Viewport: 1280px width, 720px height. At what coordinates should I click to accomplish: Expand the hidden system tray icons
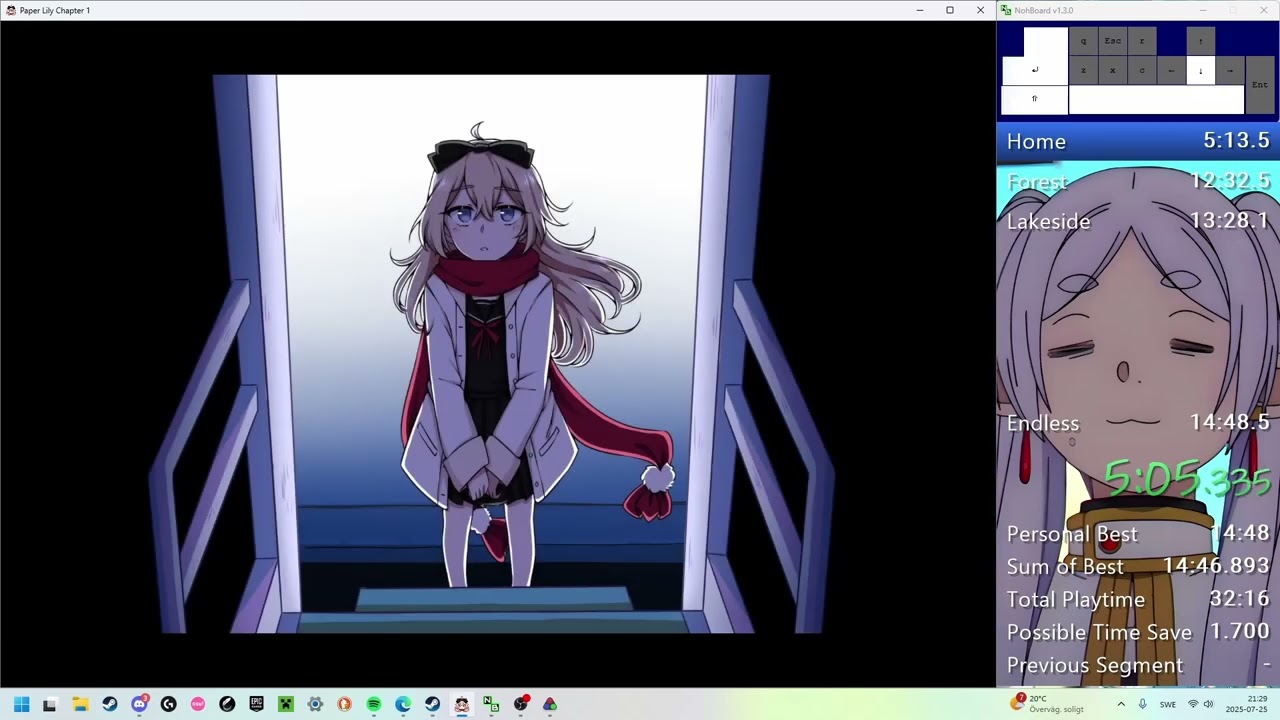click(x=1120, y=704)
